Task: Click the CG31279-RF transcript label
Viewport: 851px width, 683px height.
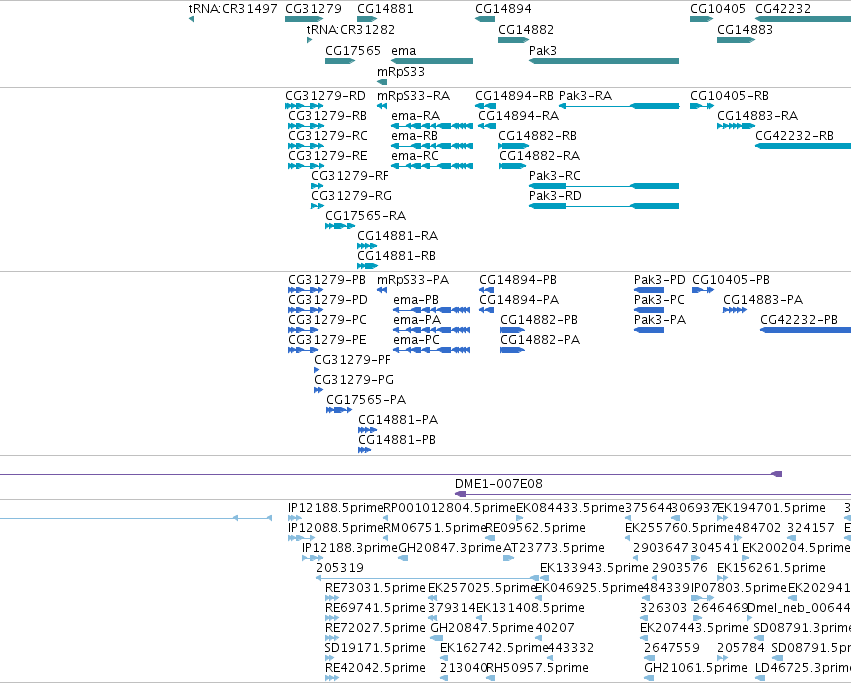Action: [x=350, y=176]
